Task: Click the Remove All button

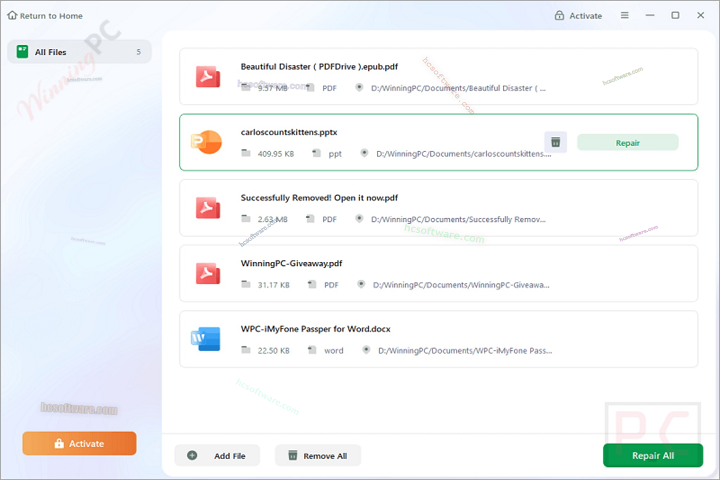Action: point(318,455)
